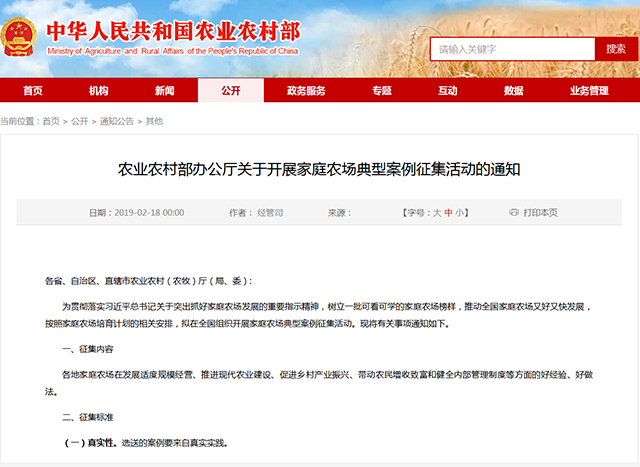Click the printer icon beside 打印本页

click(513, 212)
